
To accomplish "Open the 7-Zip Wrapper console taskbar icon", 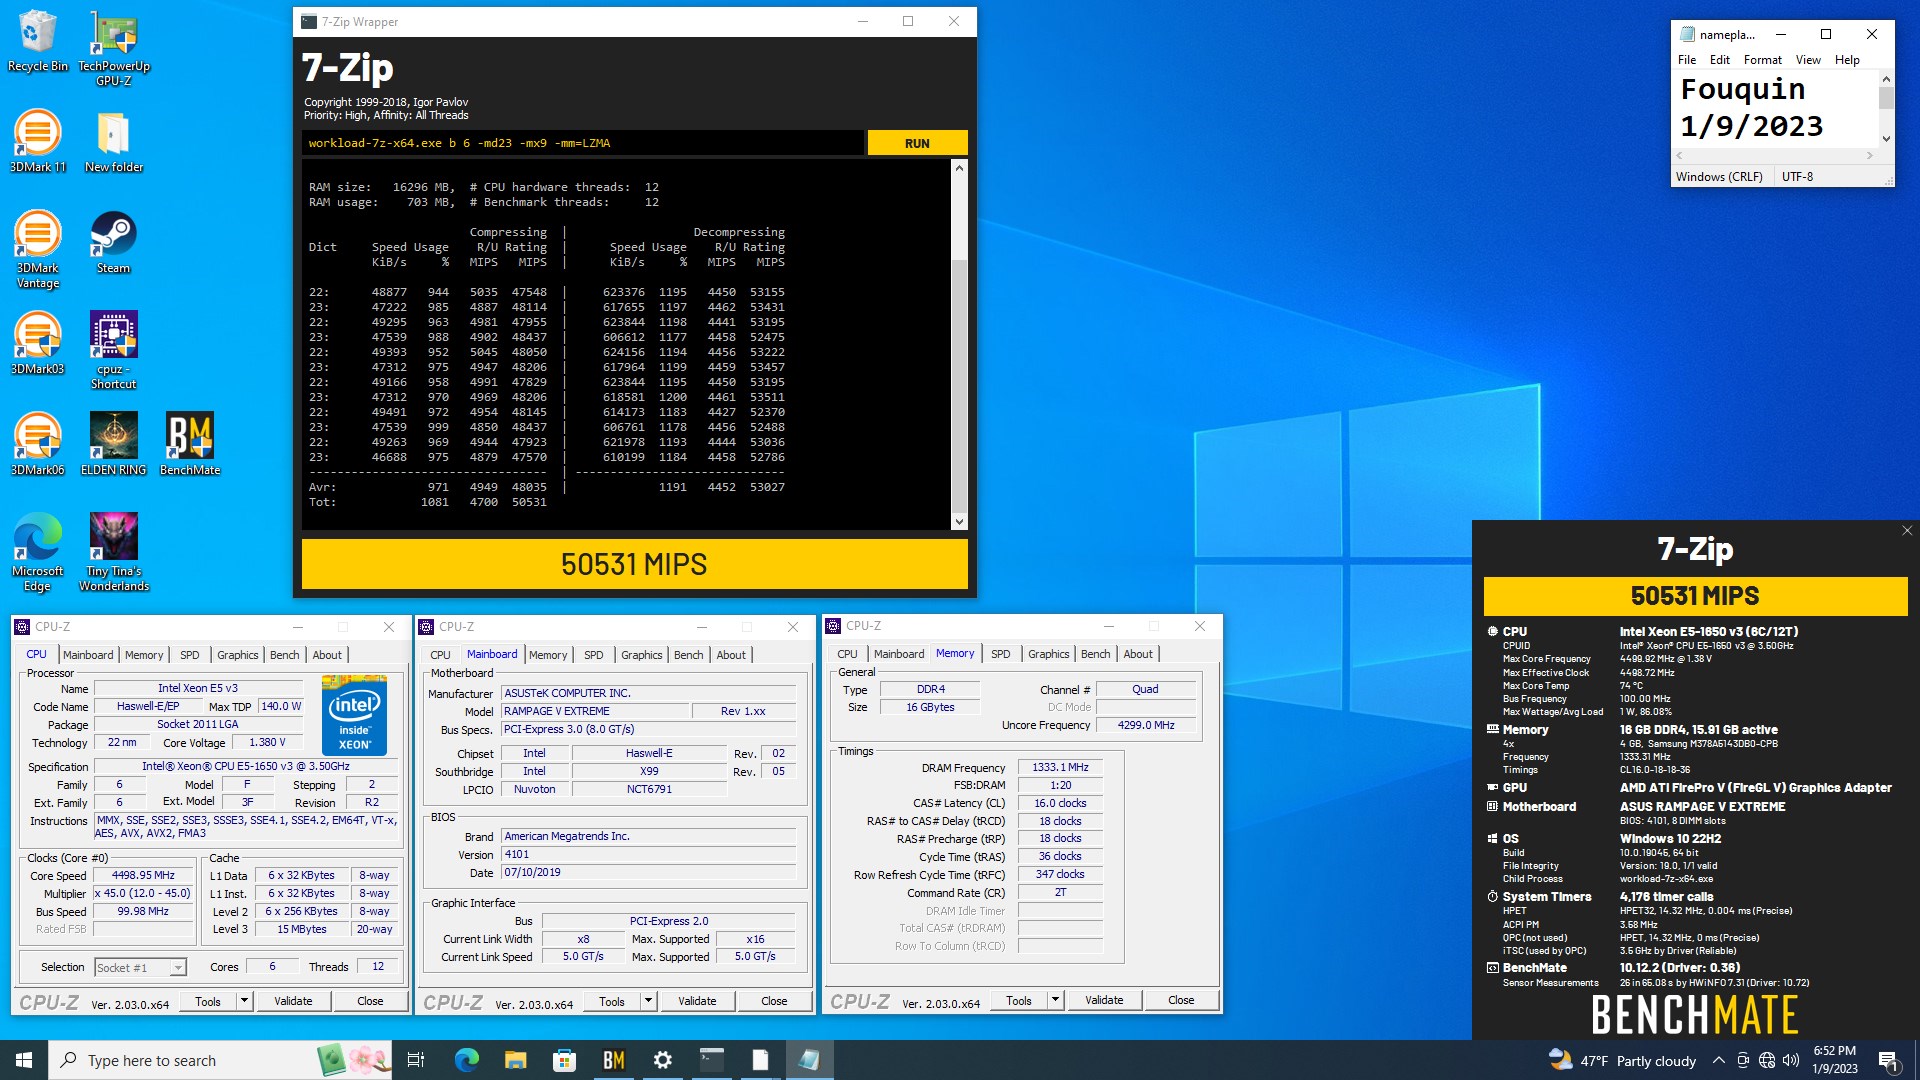I will click(711, 1060).
